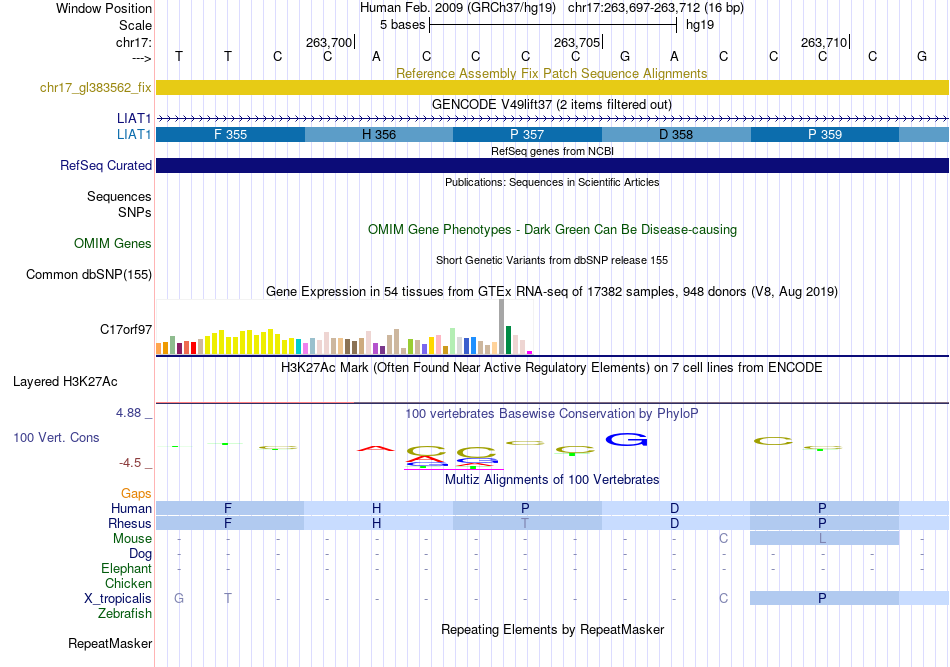The image size is (950, 667).
Task: Click the Gaps label in Multiz track
Action: 136,494
